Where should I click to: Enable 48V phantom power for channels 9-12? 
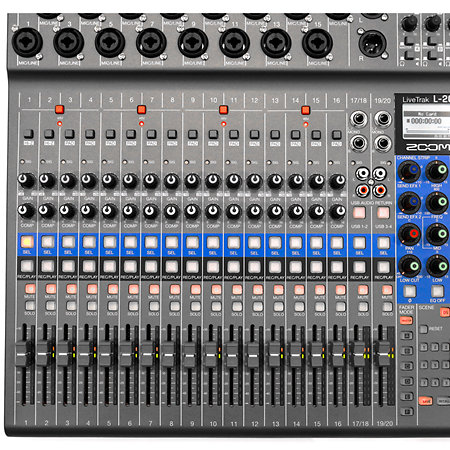[x=223, y=109]
